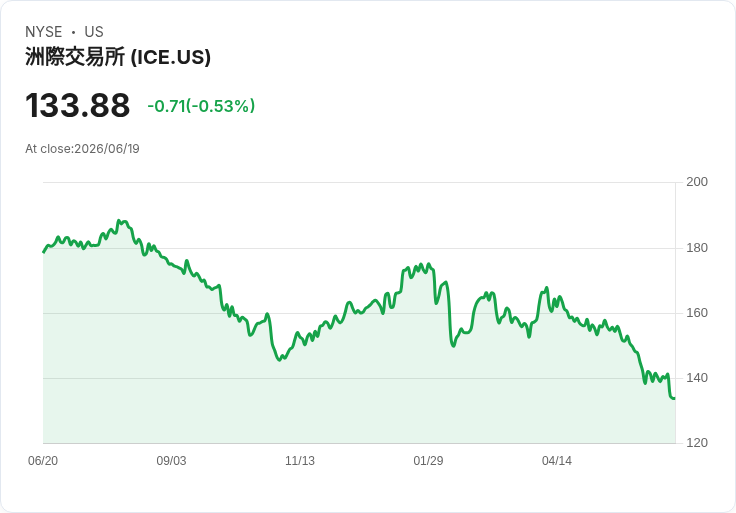Select the 04/14 date label on x-axis

[557, 461]
